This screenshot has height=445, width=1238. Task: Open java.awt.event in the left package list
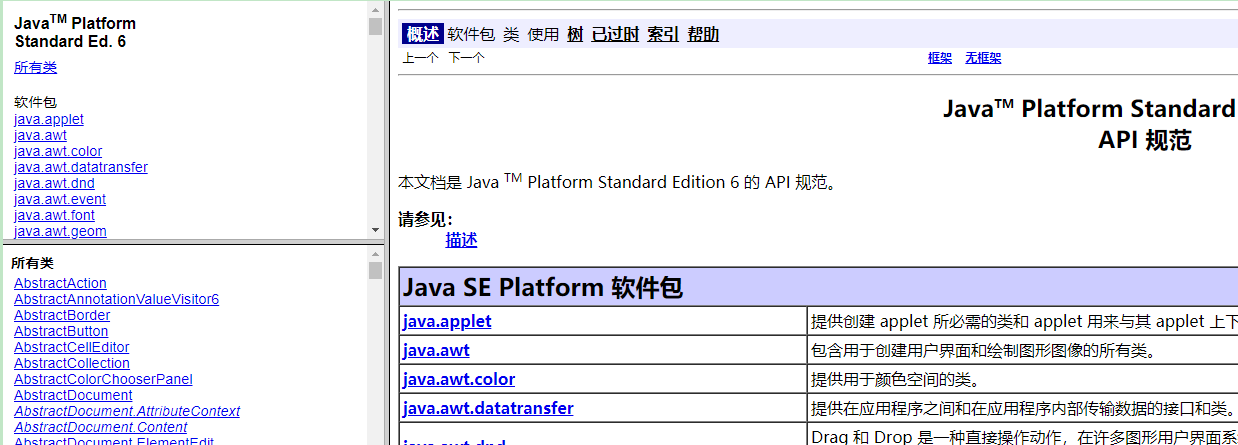pos(60,199)
